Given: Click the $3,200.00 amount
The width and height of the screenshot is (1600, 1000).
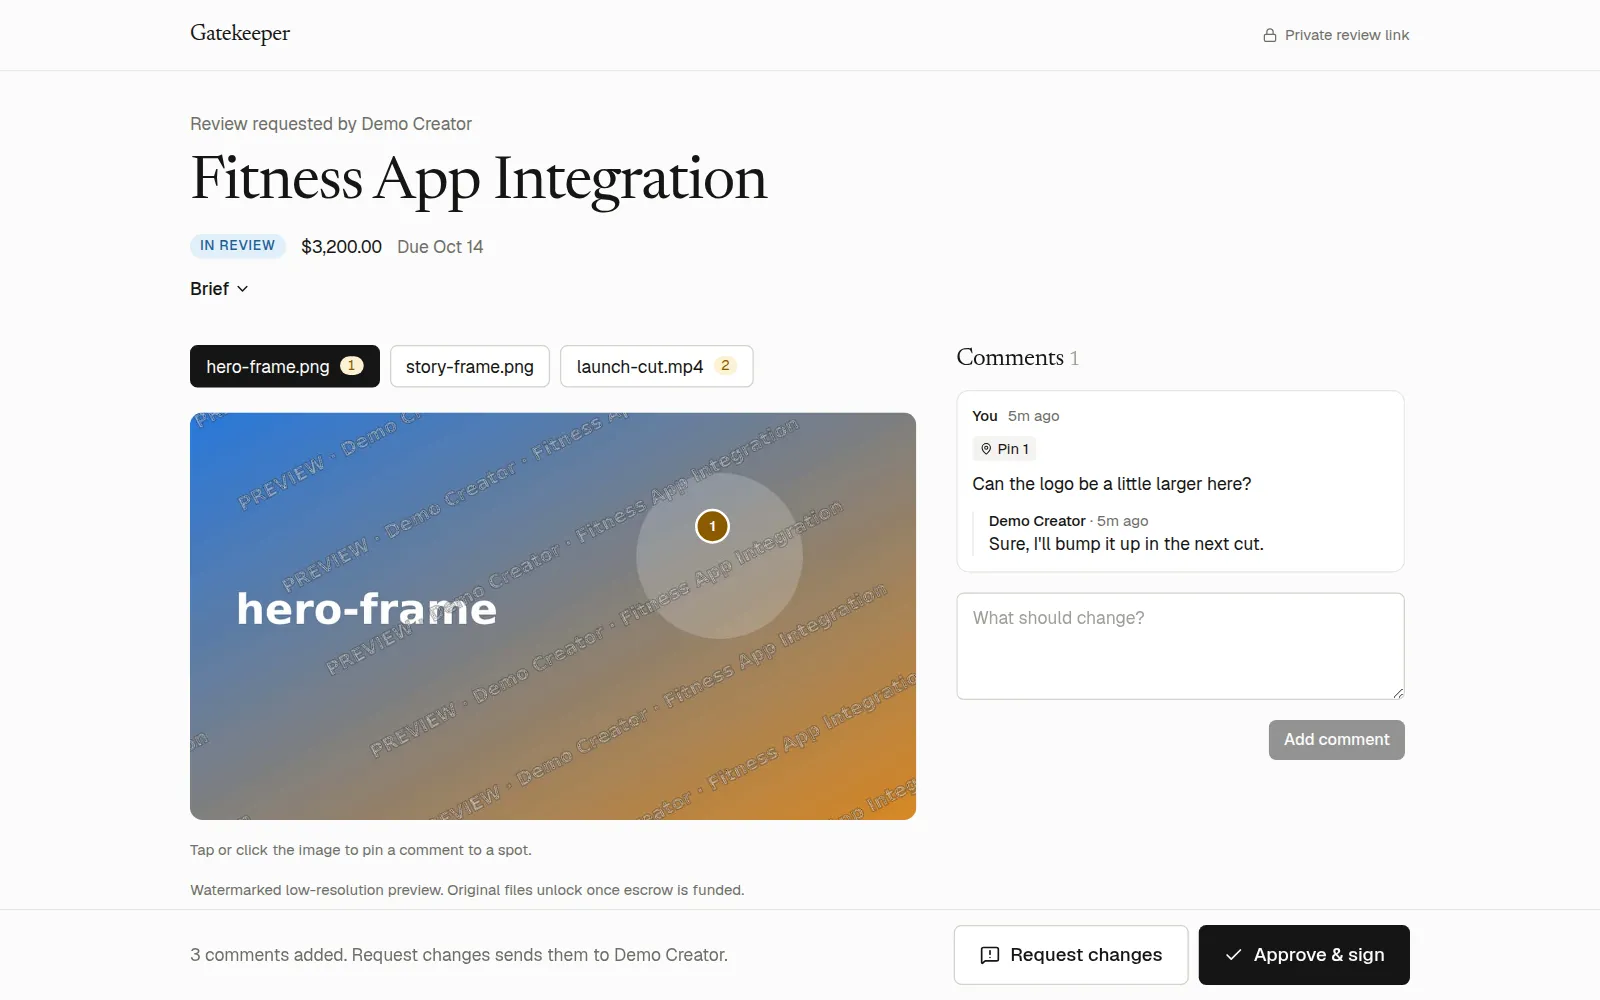Looking at the screenshot, I should coord(341,247).
